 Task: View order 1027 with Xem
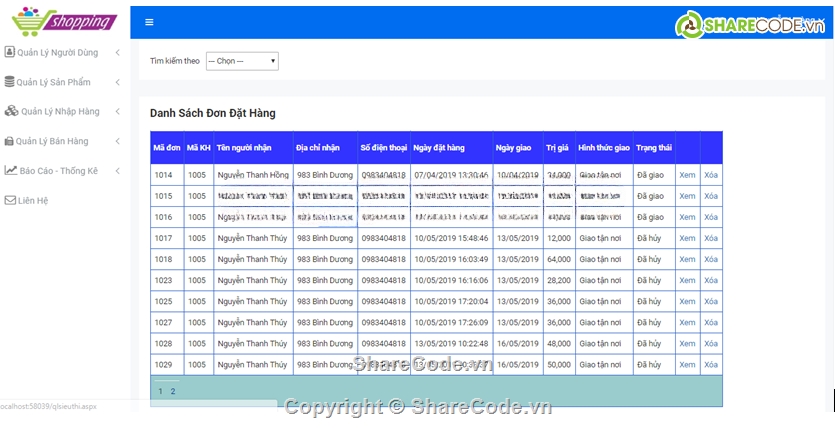(687, 323)
